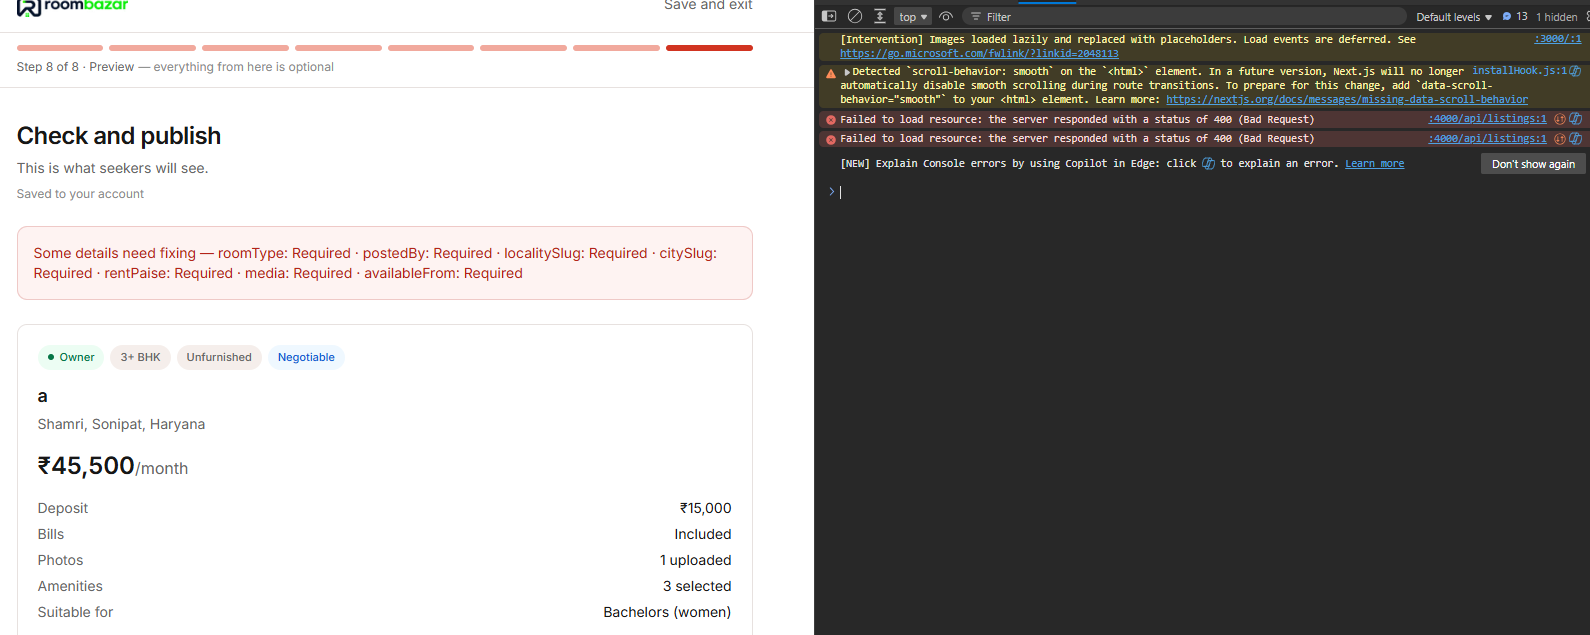The height and width of the screenshot is (635, 1590).
Task: Click the ₹45,500/month price
Action: (113, 466)
